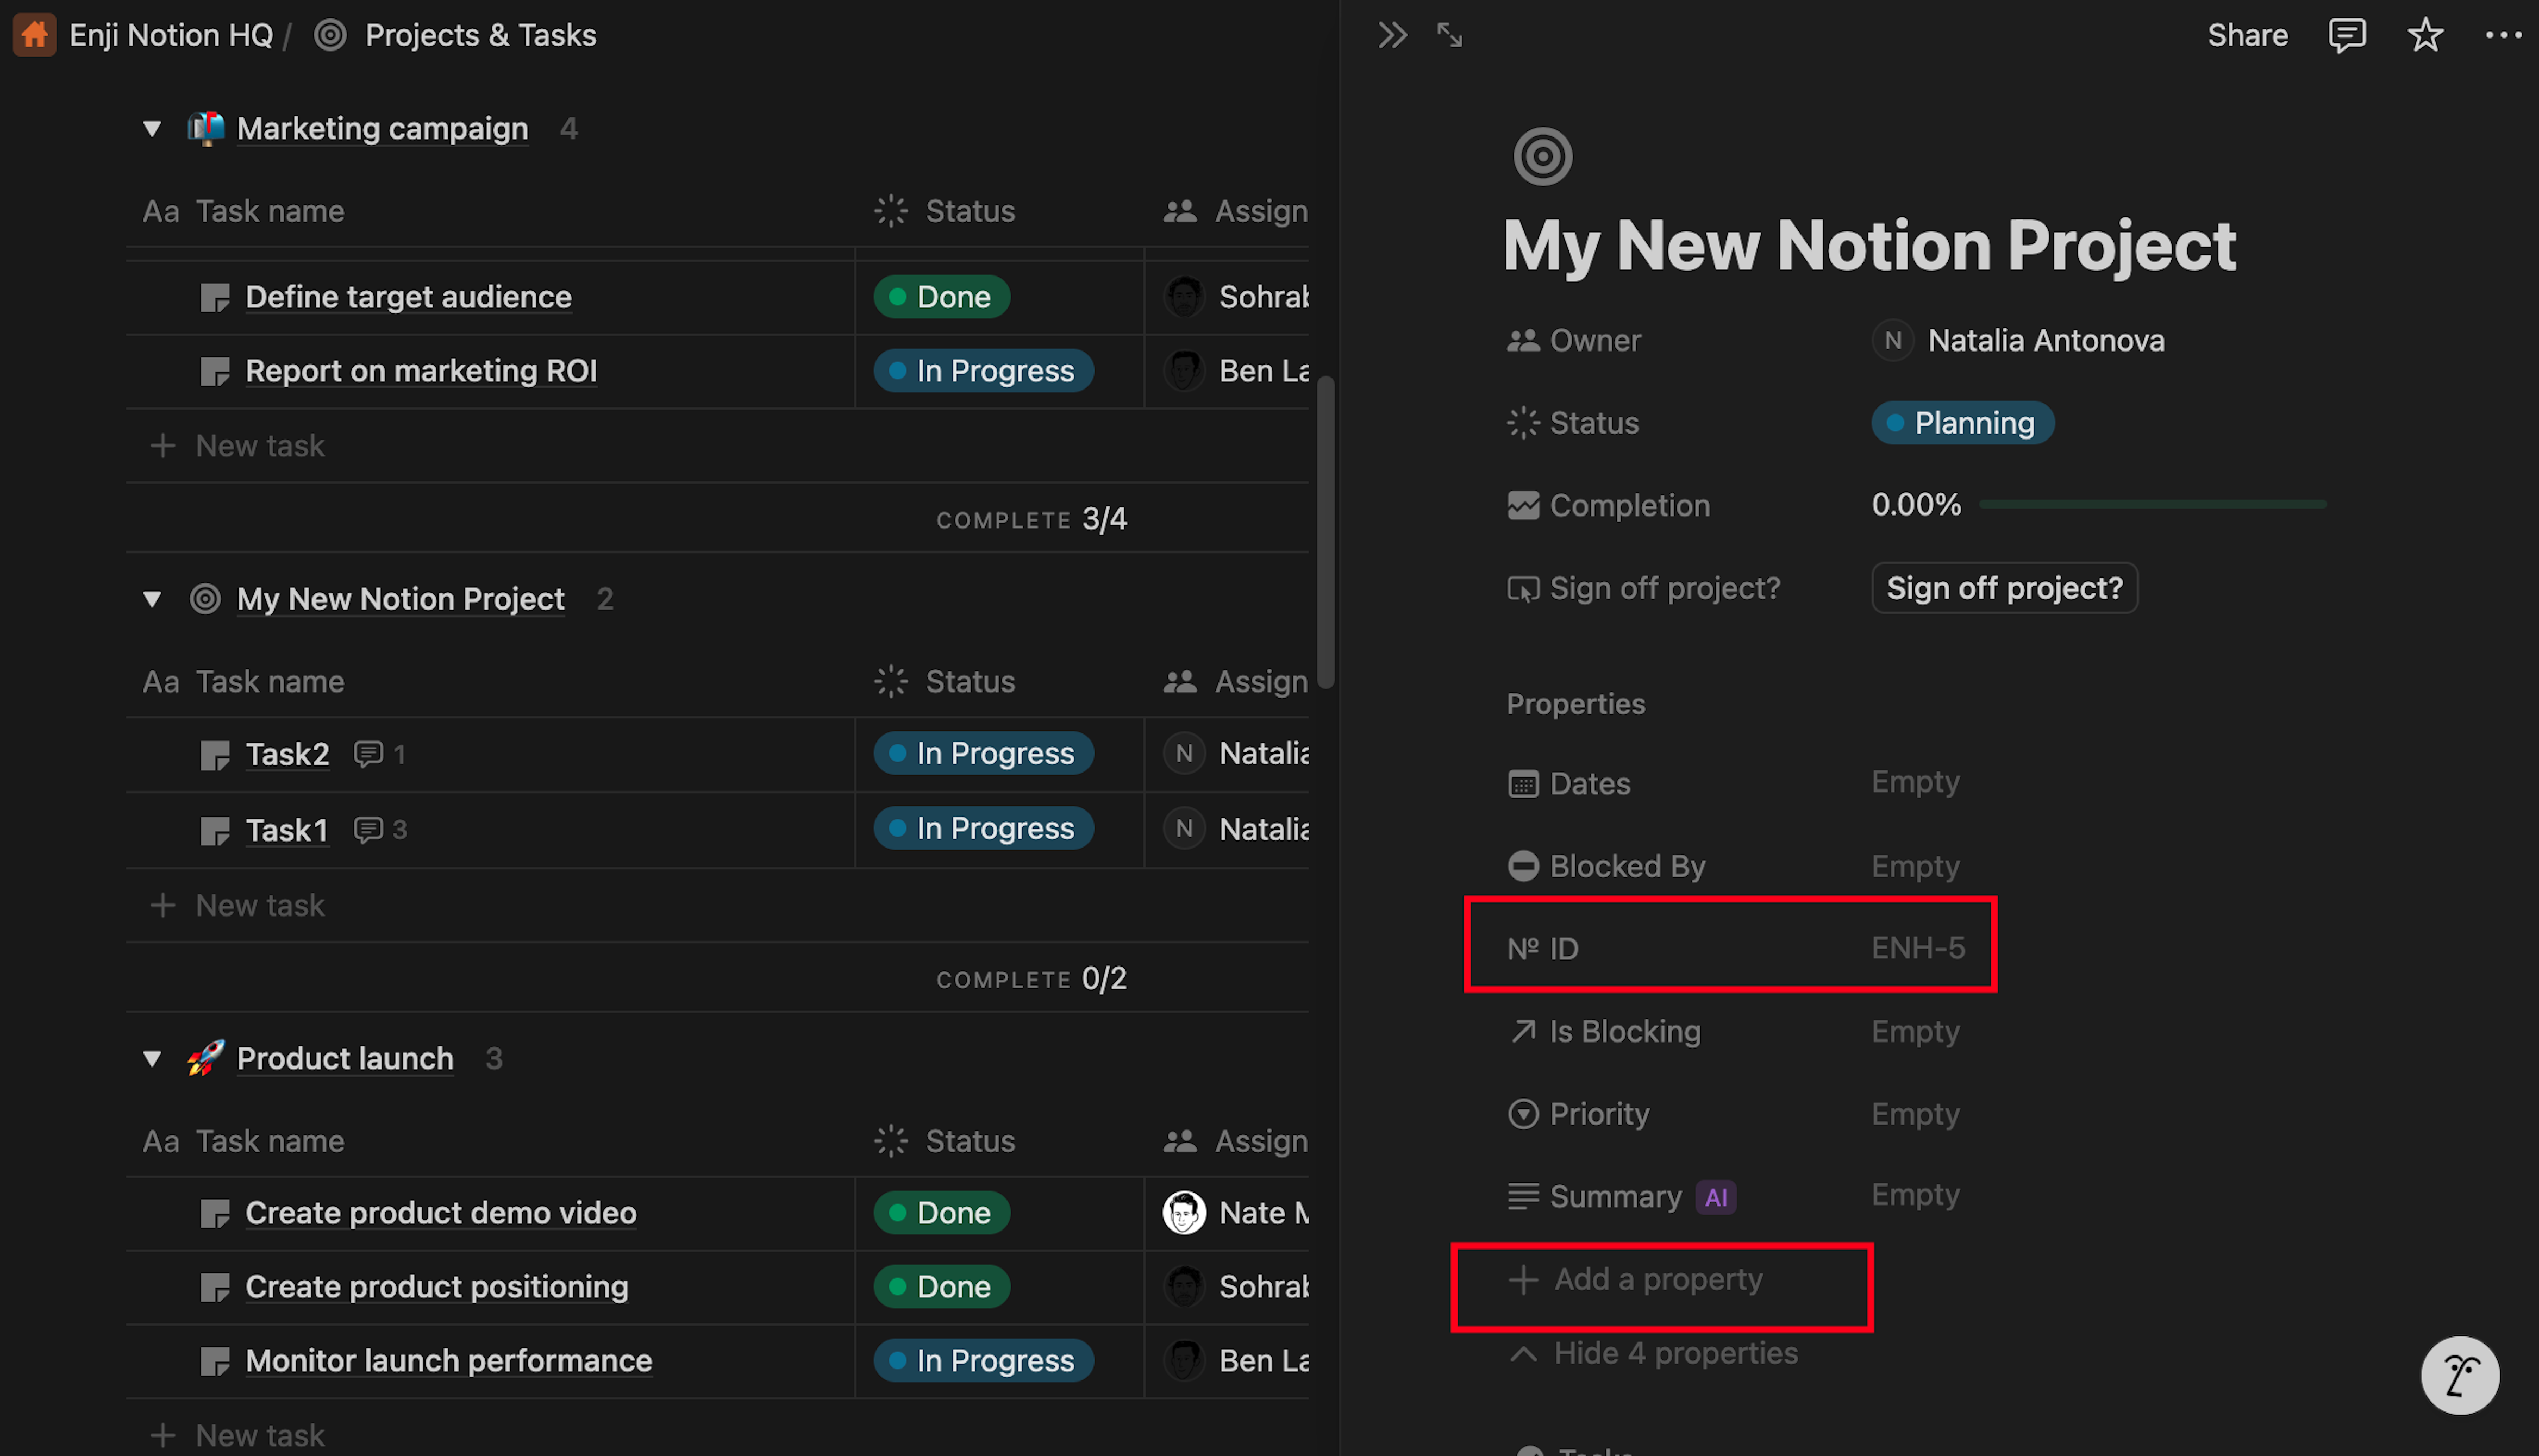Click the Marketing campaign mailbox emoji icon
Image resolution: width=2539 pixels, height=1456 pixels.
[206, 128]
